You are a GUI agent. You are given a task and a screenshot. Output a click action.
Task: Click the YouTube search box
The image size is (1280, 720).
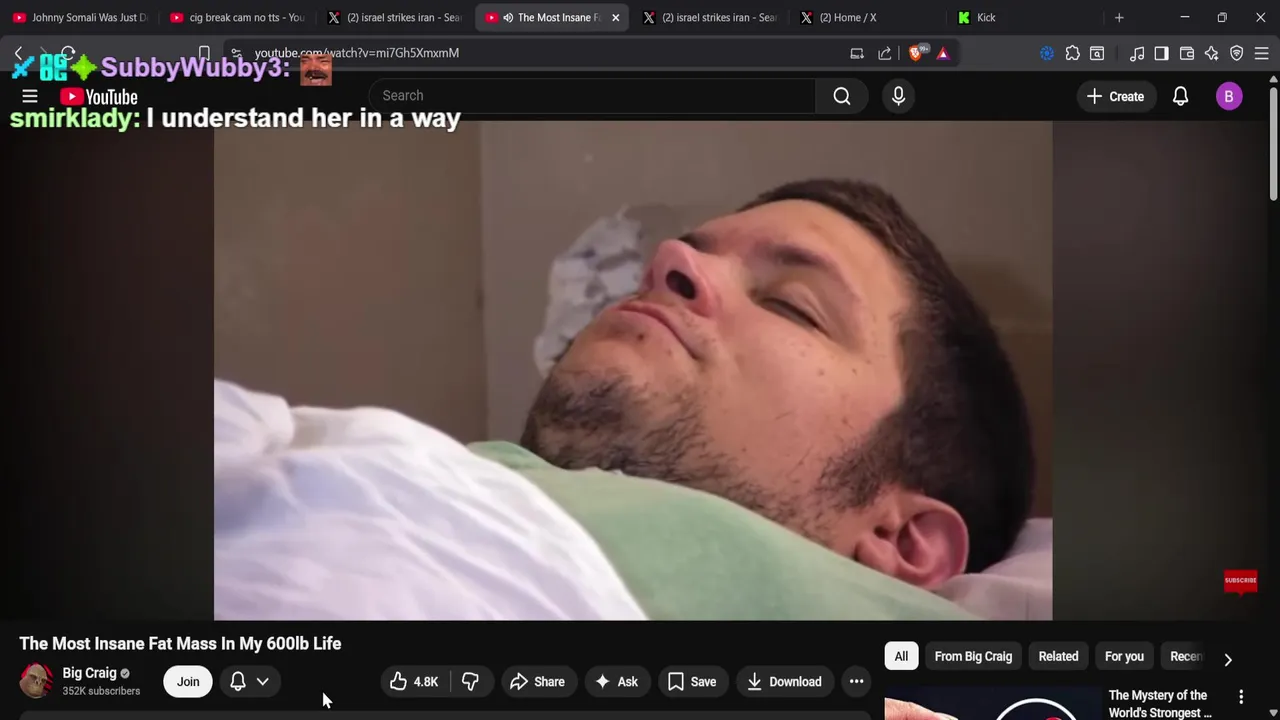point(592,96)
